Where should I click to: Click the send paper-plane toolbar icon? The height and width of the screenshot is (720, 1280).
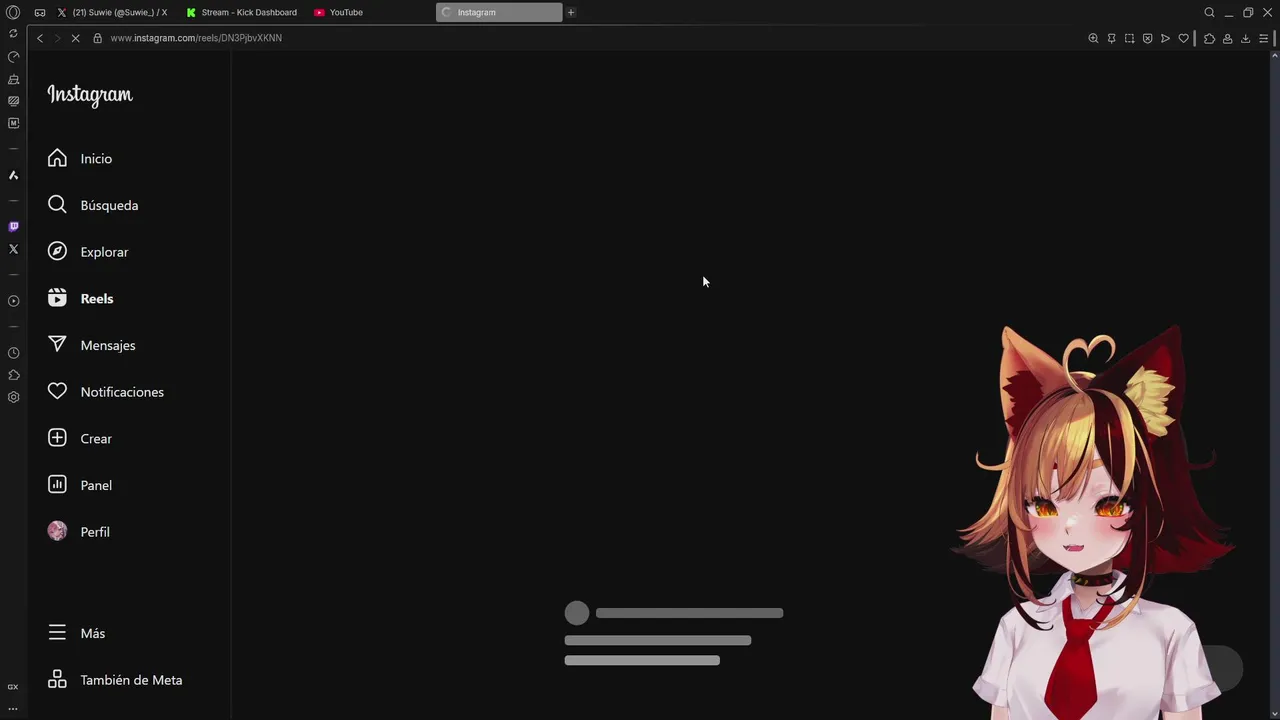click(x=1165, y=38)
